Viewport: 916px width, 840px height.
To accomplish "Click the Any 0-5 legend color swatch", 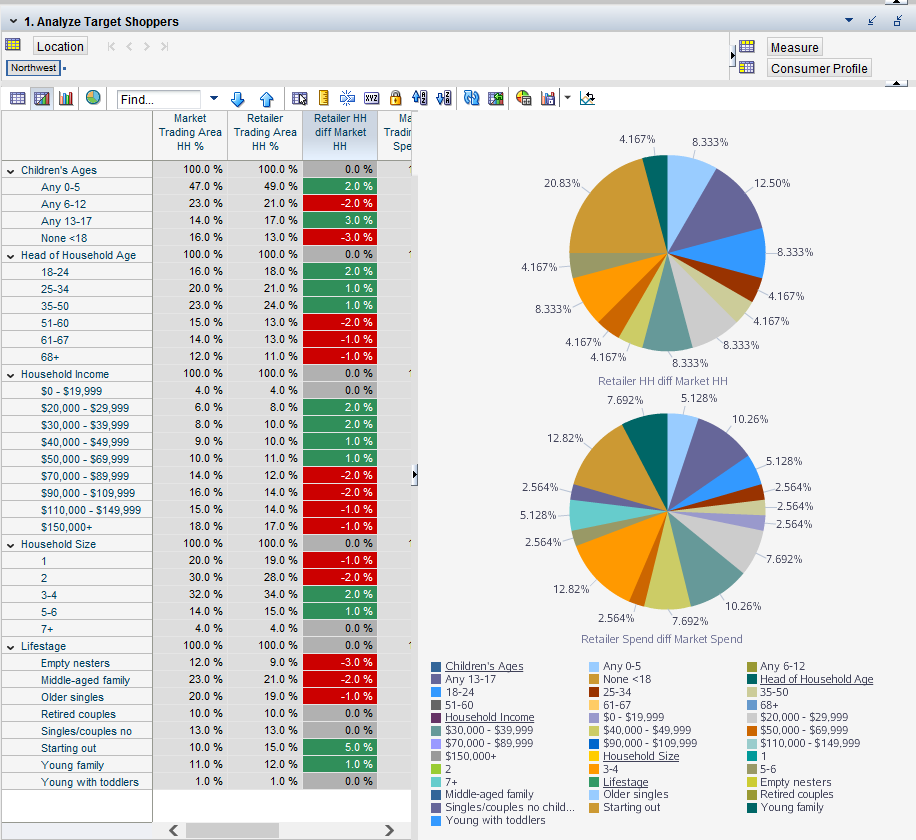I will click(x=594, y=667).
